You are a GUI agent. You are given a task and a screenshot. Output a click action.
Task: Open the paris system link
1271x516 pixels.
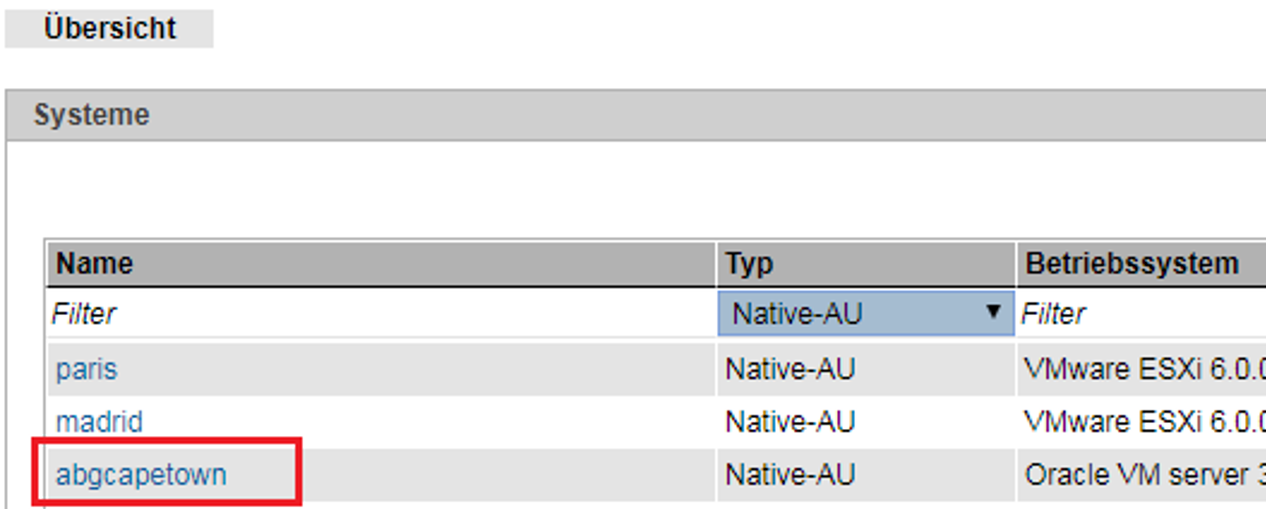coord(86,369)
